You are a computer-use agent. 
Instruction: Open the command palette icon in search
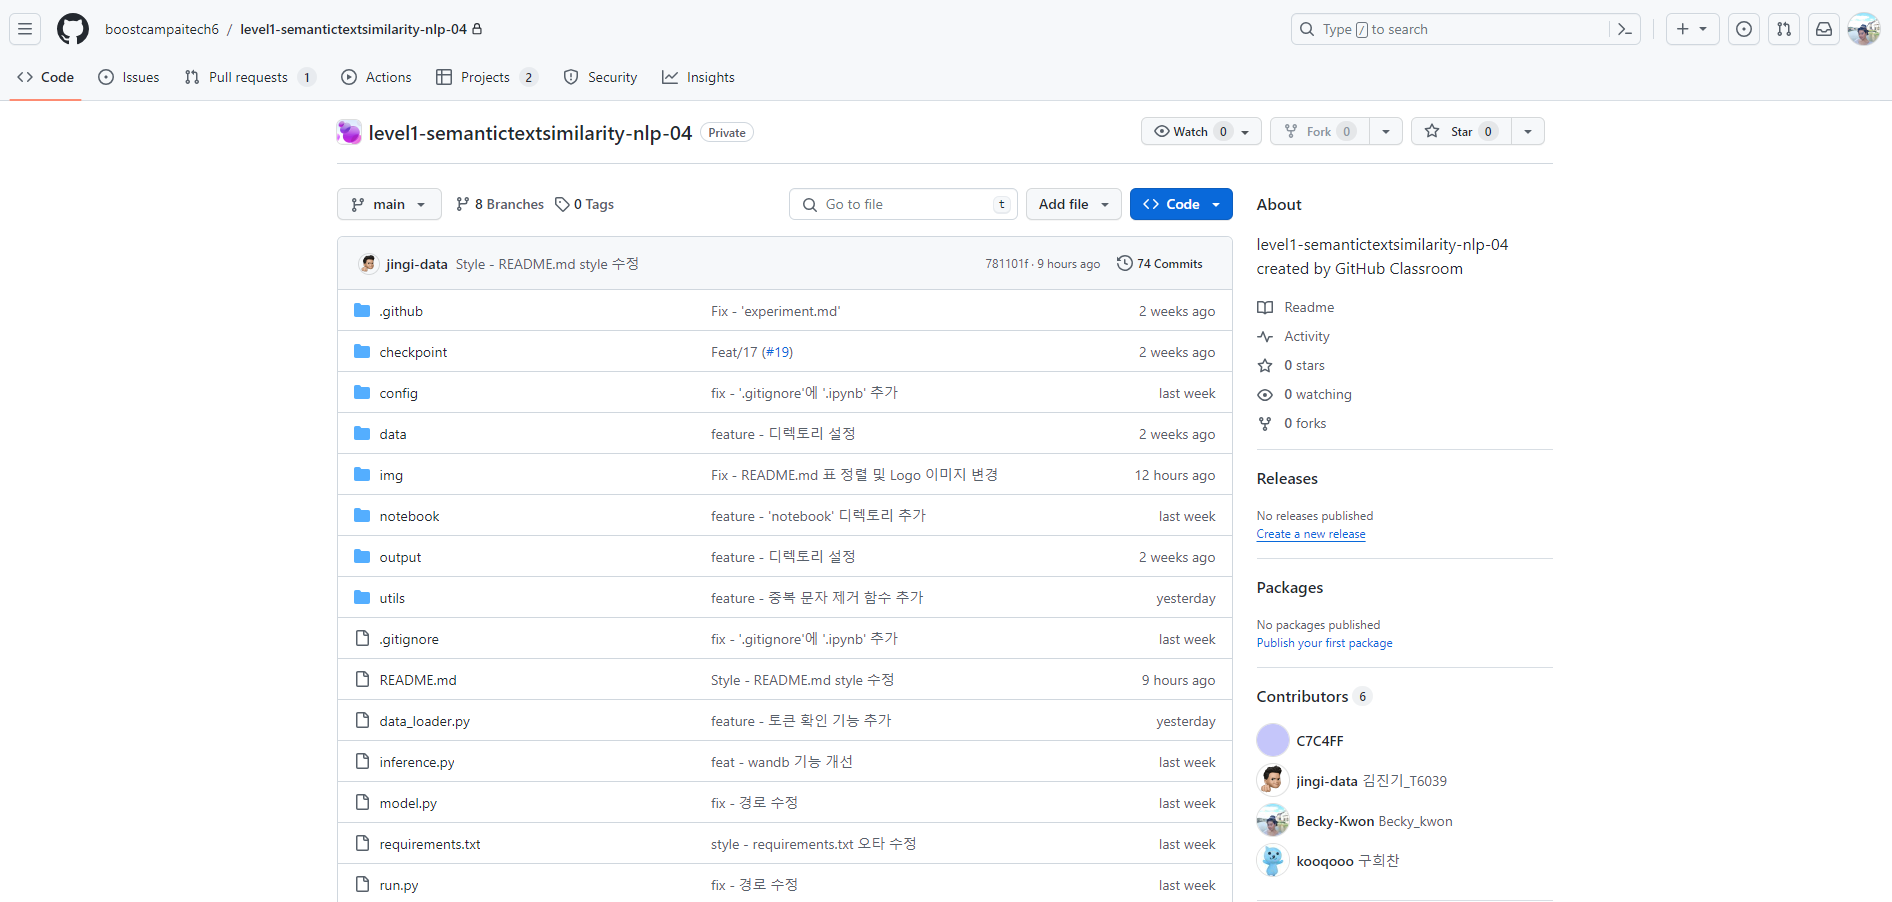click(1625, 29)
